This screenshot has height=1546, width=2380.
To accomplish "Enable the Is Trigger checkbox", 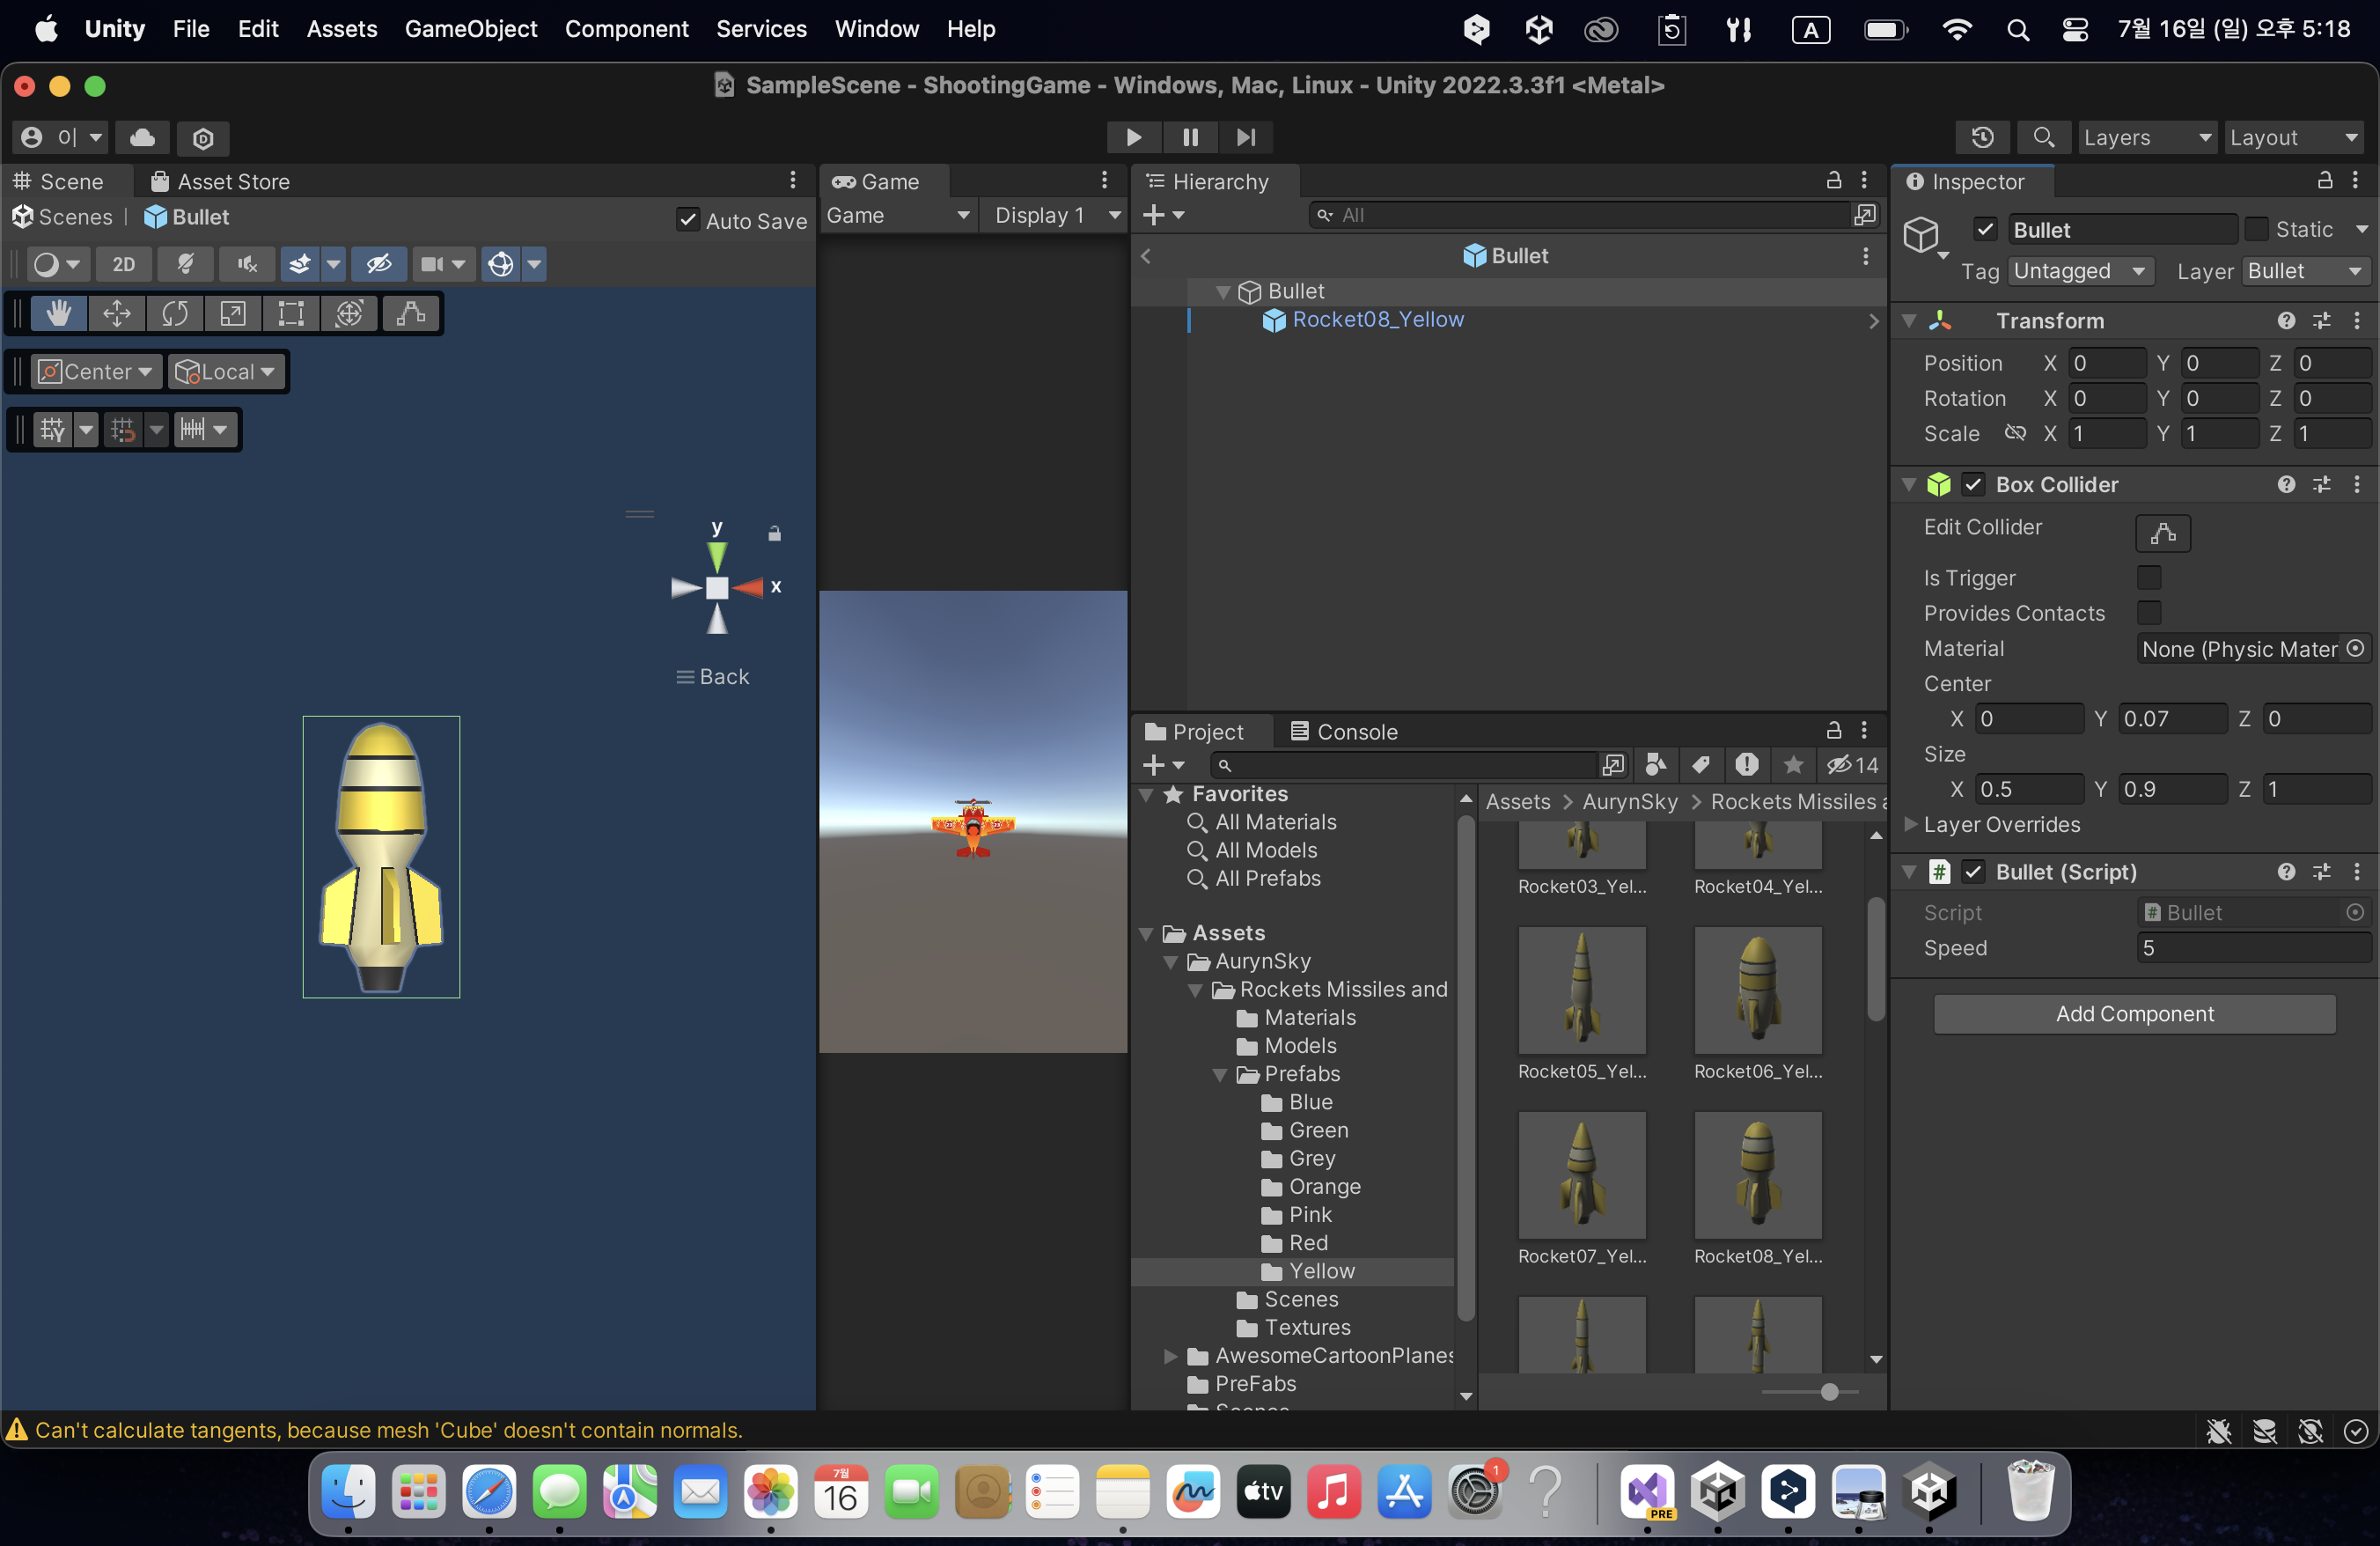I will coord(2148,578).
